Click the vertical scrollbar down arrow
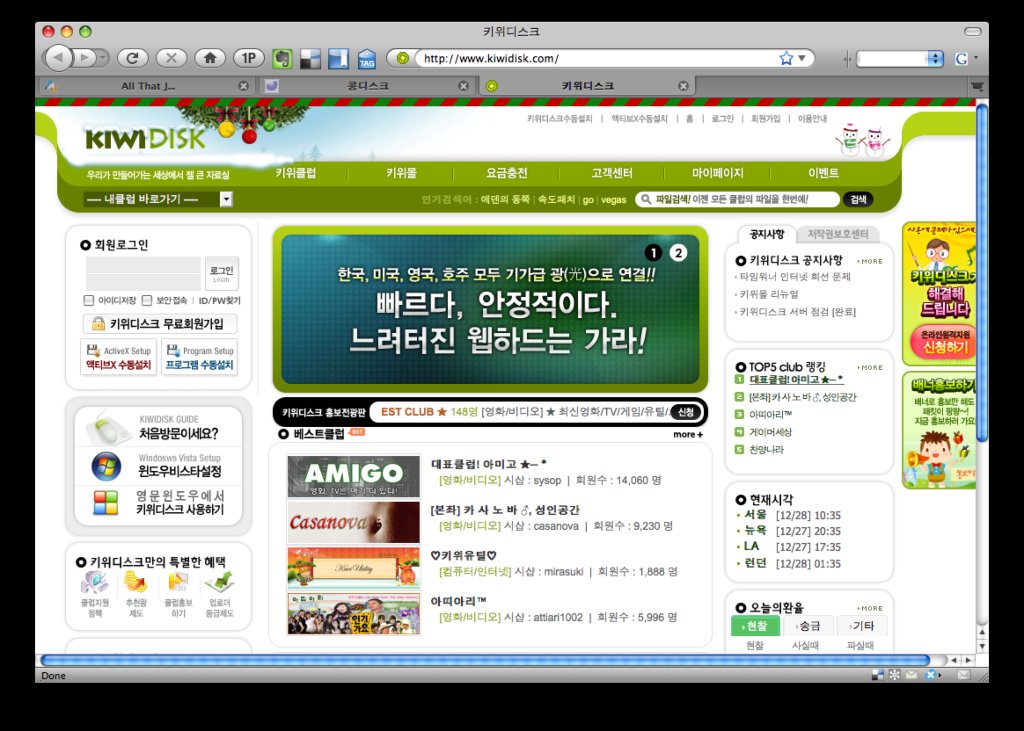Image resolution: width=1024 pixels, height=731 pixels. (x=982, y=646)
